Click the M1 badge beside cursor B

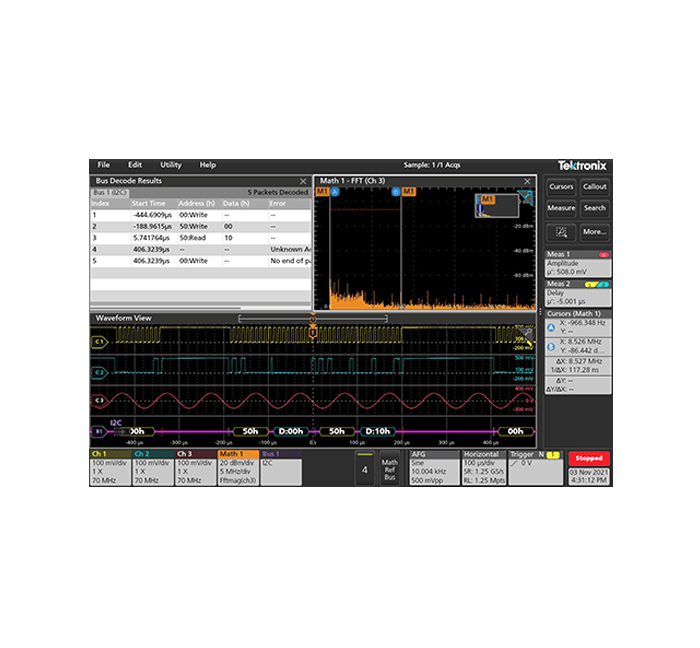tap(408, 192)
